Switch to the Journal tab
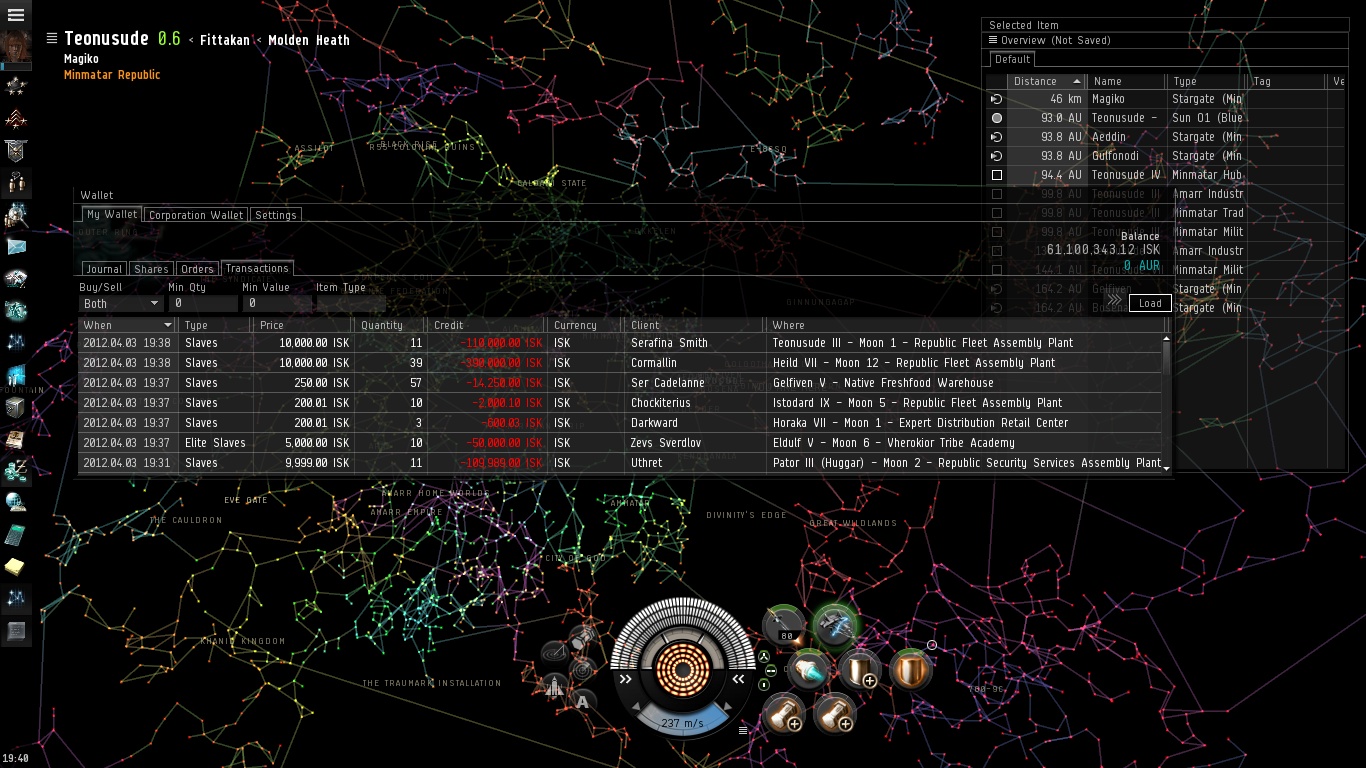This screenshot has height=768, width=1366. click(x=104, y=269)
